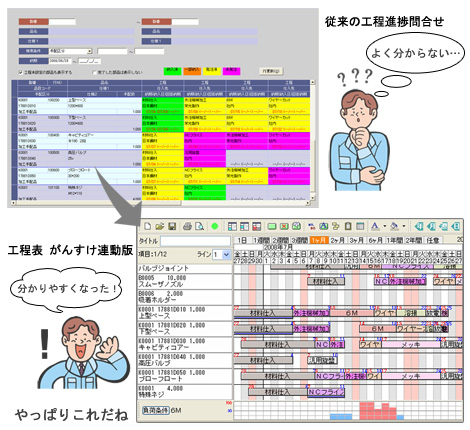Select the 3ヶ月 time range tab

[x=357, y=240]
